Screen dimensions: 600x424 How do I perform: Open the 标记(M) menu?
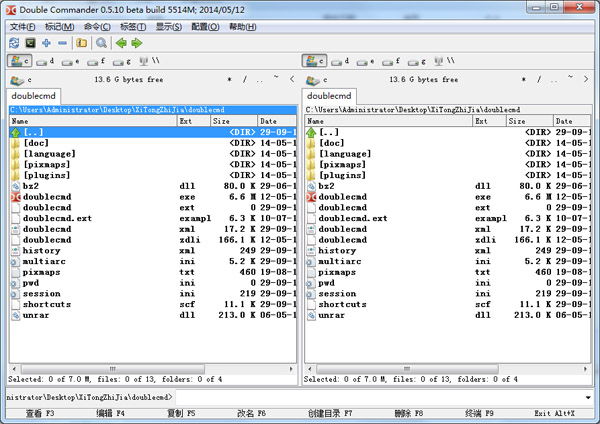click(x=59, y=27)
